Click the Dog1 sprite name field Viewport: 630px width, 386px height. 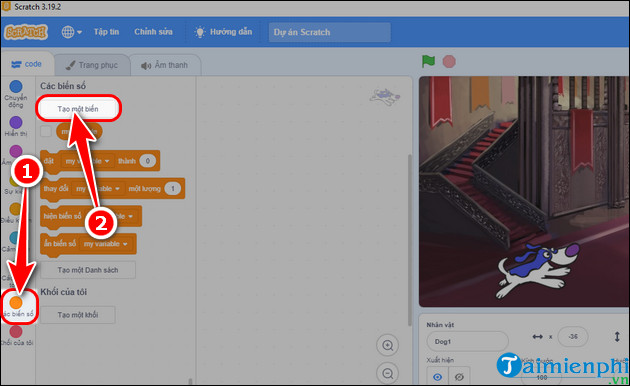point(467,341)
